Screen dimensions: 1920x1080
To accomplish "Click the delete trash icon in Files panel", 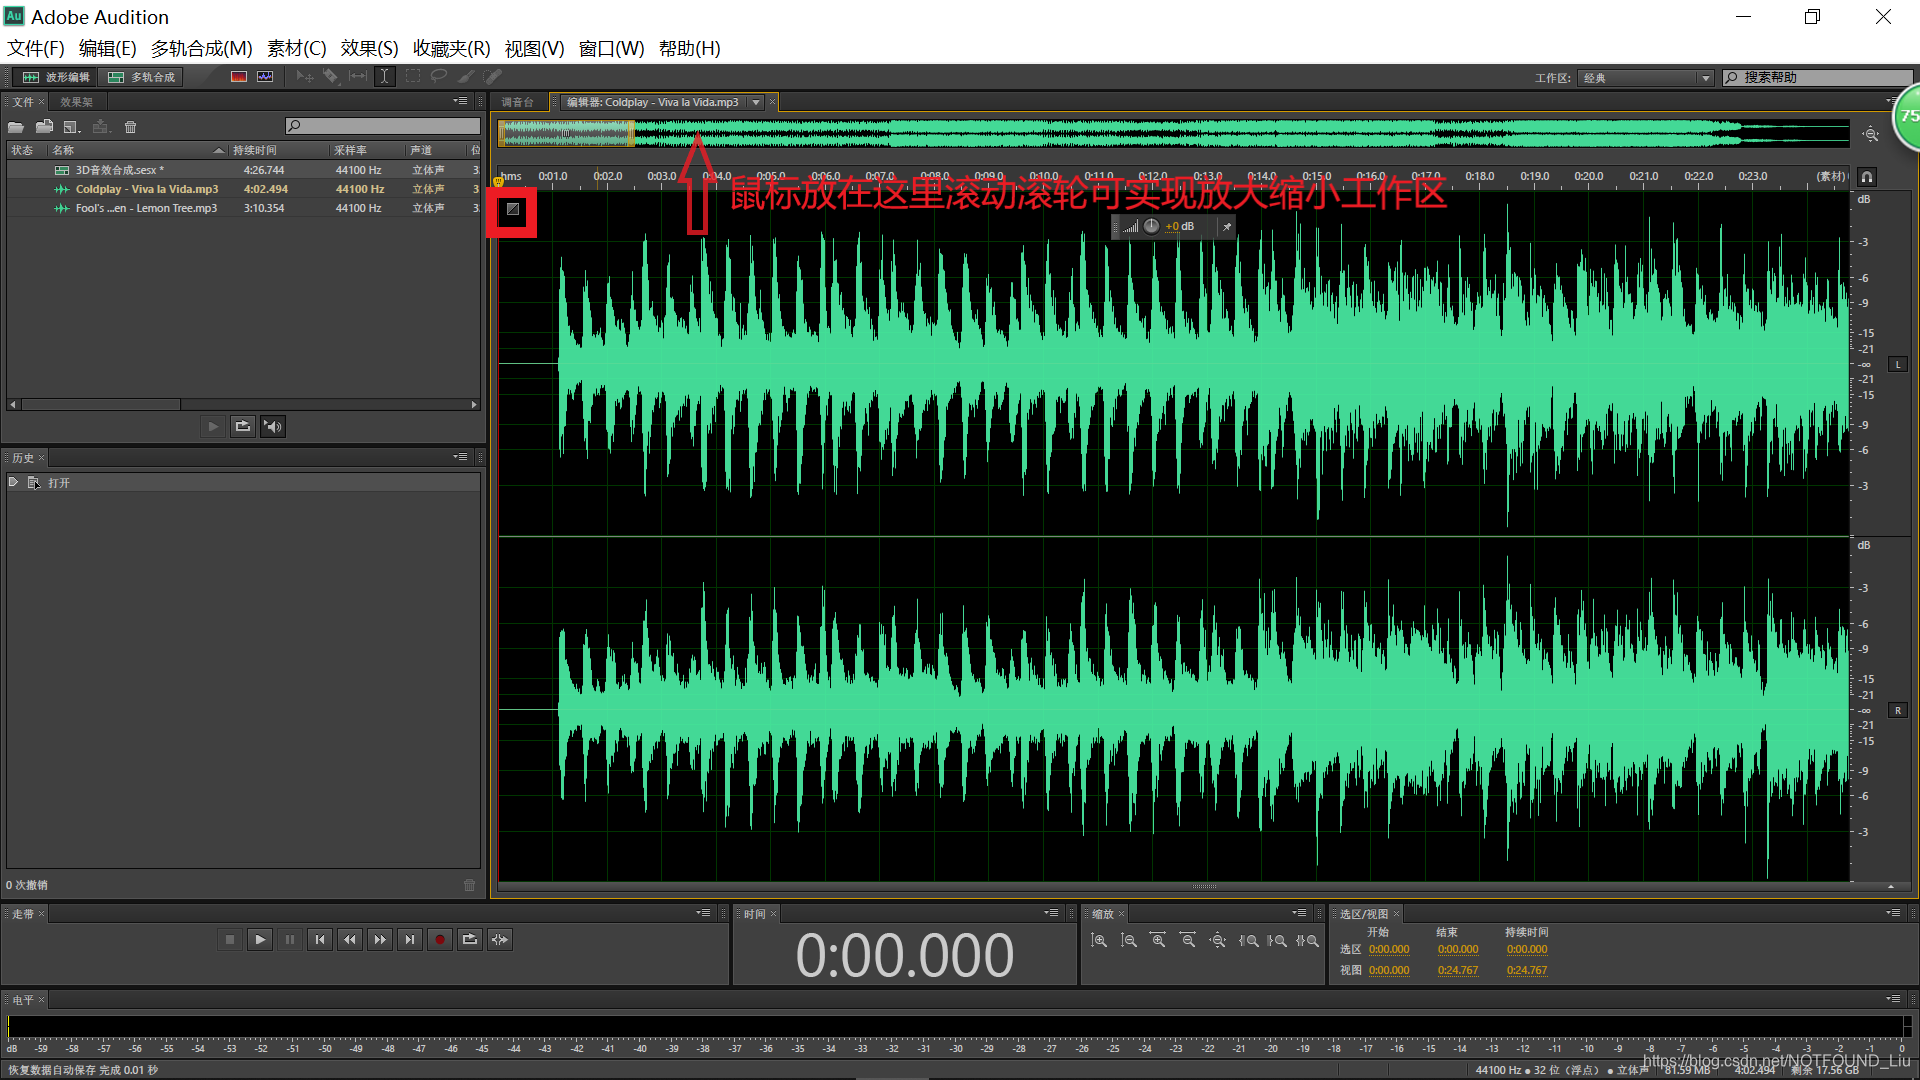I will (x=130, y=127).
